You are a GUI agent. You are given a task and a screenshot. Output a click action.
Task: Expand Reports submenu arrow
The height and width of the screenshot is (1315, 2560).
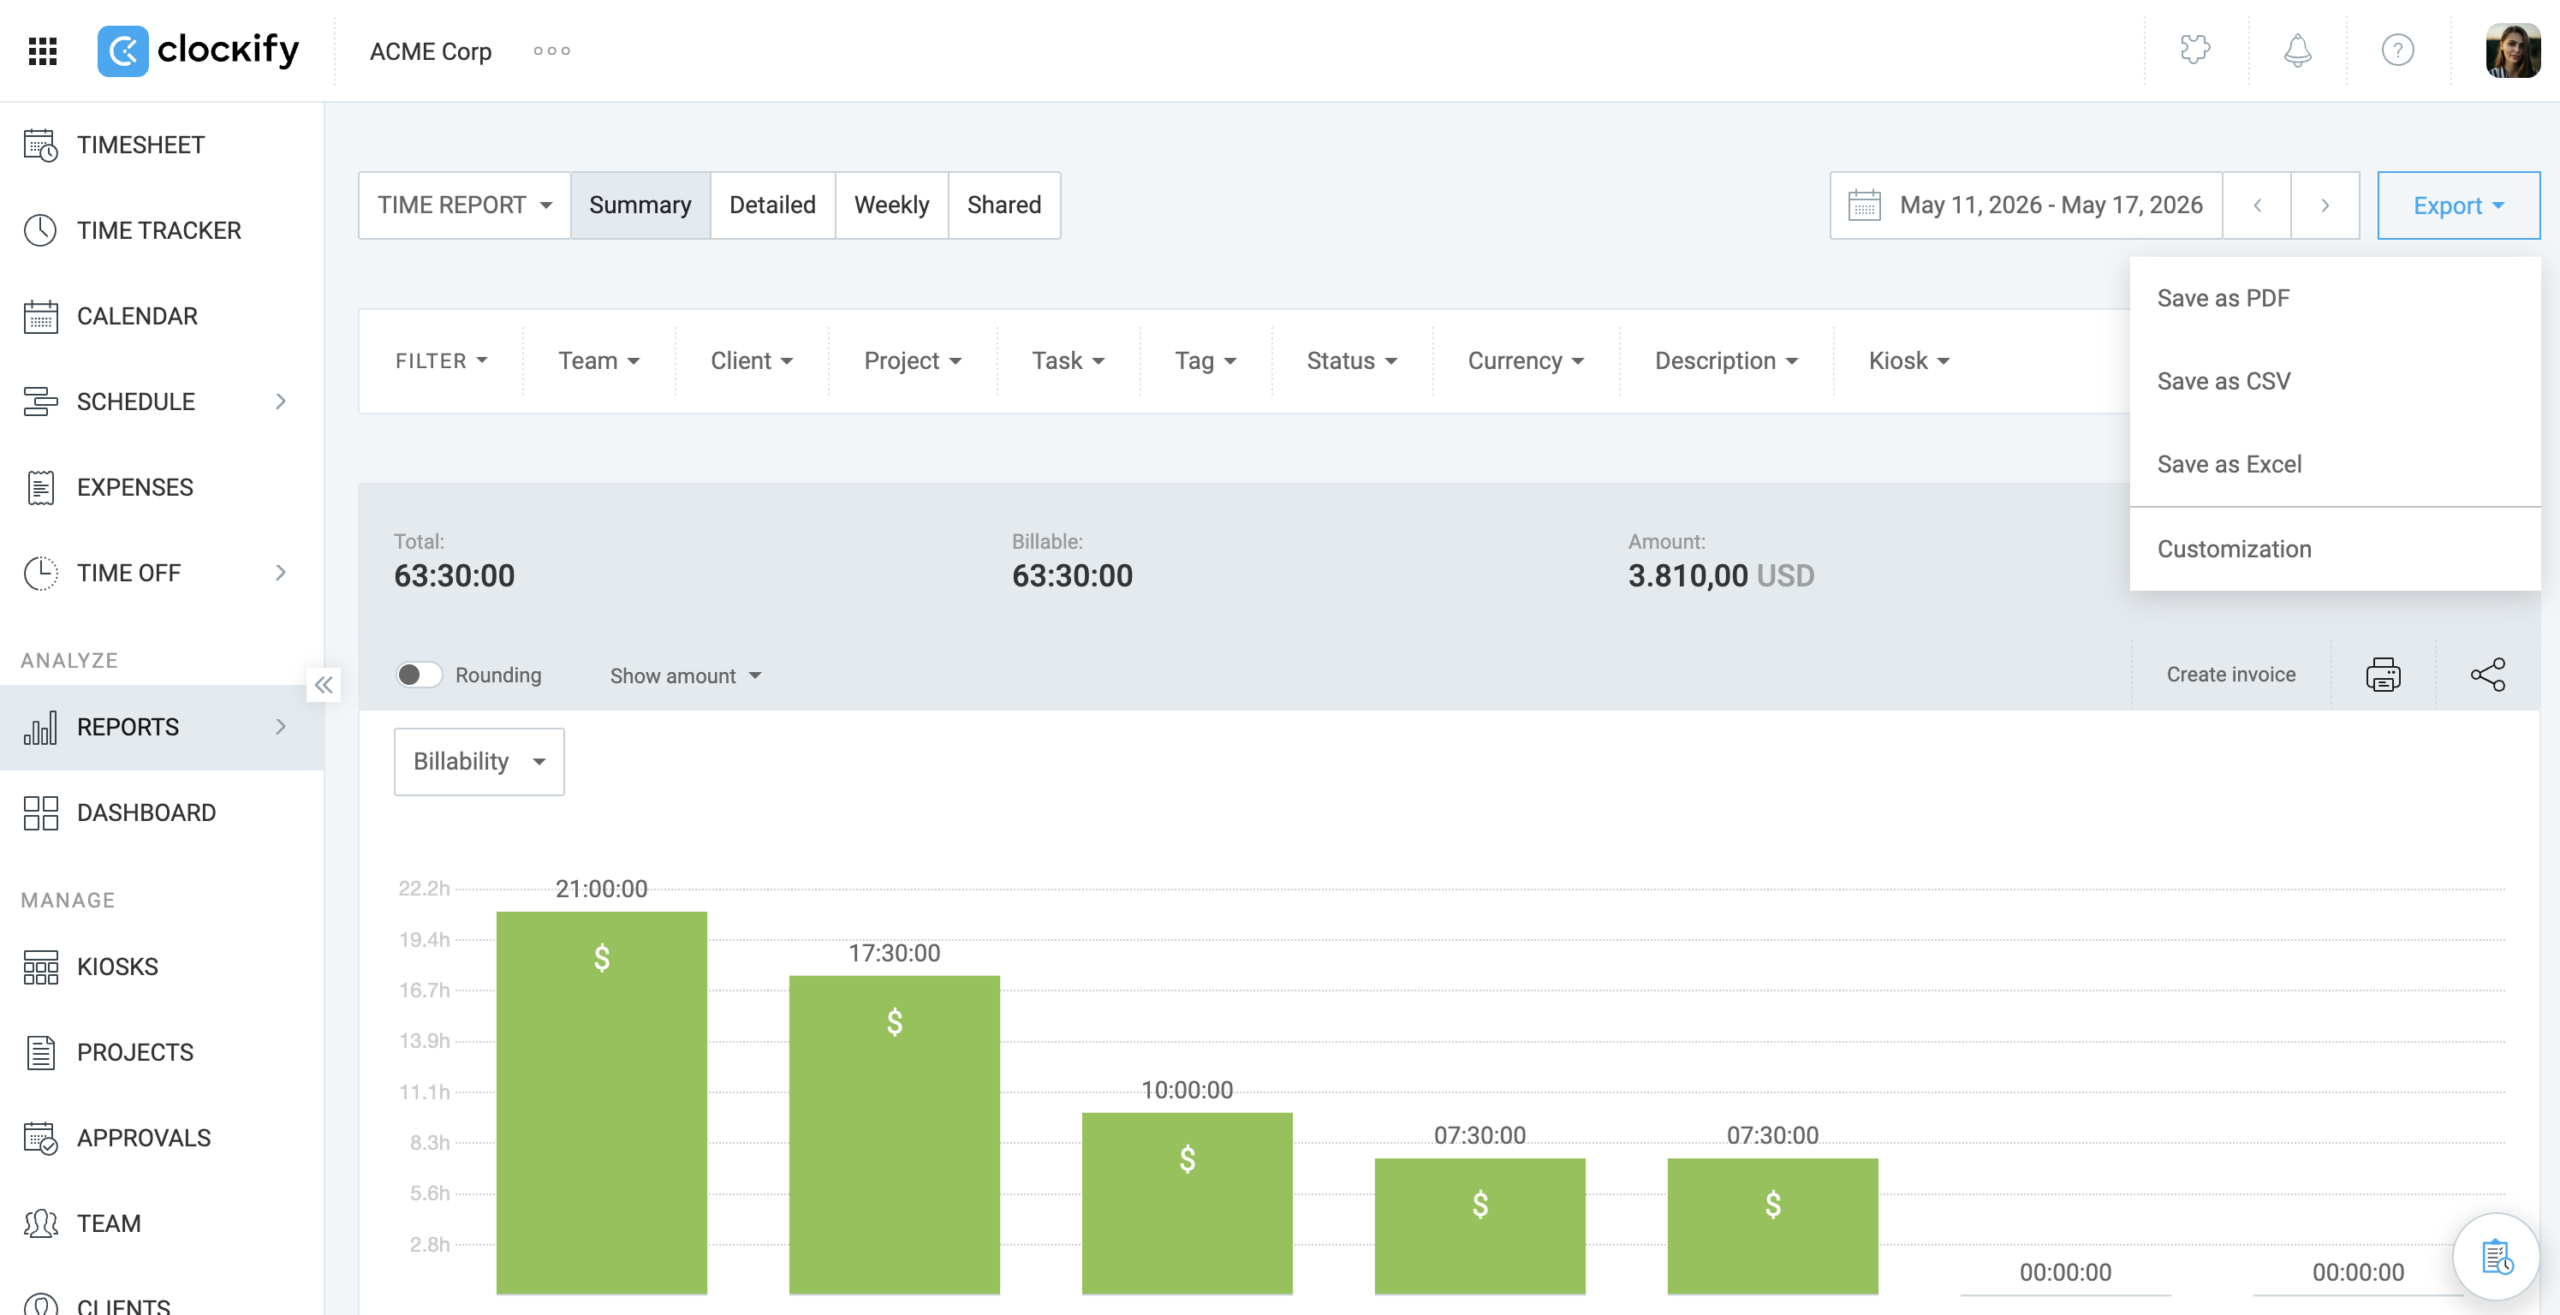281,727
